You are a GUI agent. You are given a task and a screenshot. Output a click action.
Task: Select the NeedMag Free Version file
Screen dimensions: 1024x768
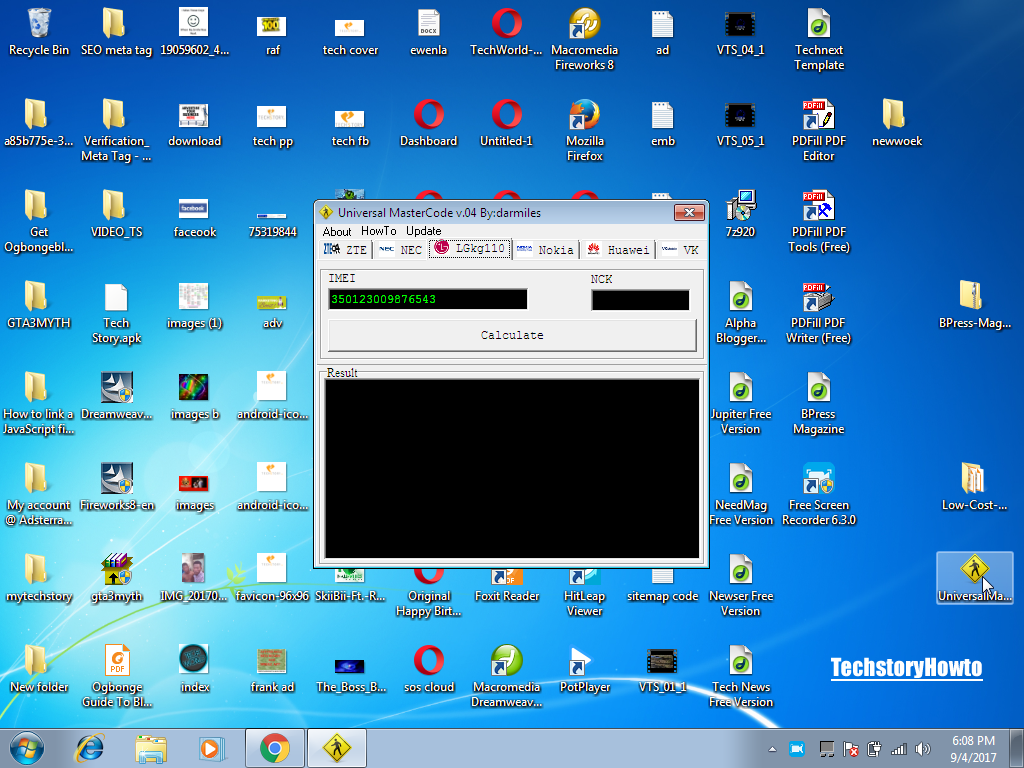tap(741, 494)
